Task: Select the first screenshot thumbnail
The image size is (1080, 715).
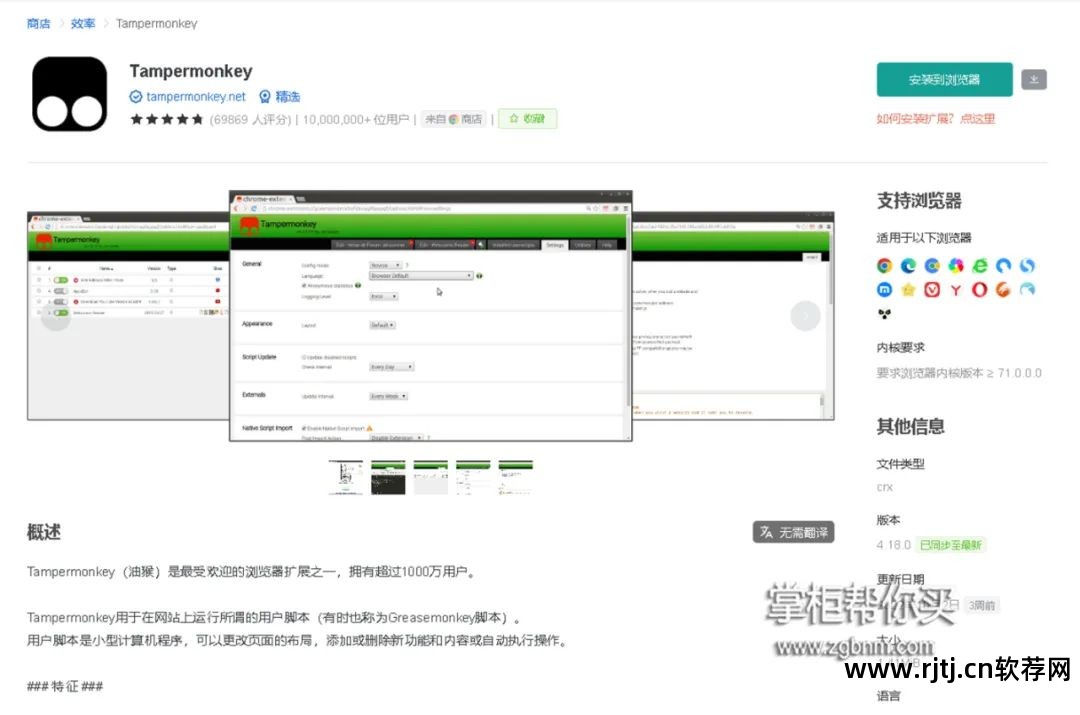Action: click(x=346, y=477)
